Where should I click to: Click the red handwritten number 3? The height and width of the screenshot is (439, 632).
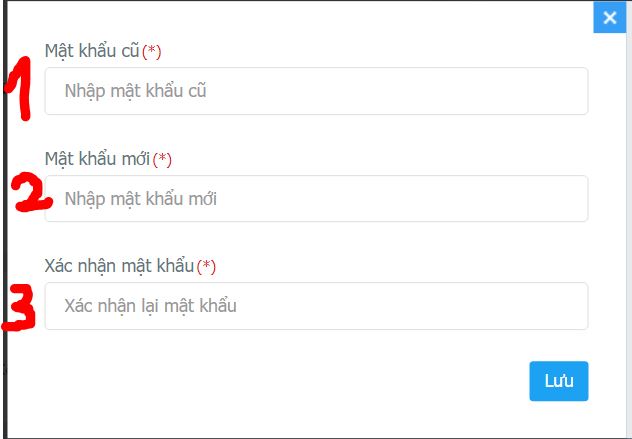19,308
